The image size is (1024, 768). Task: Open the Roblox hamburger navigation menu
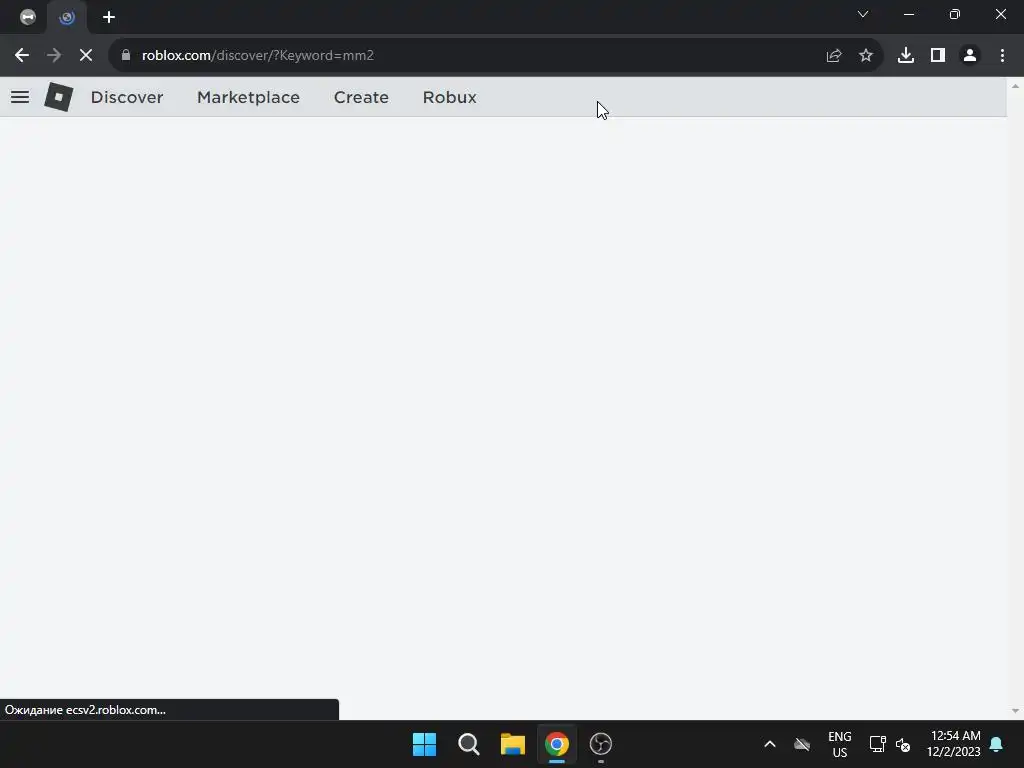point(20,97)
